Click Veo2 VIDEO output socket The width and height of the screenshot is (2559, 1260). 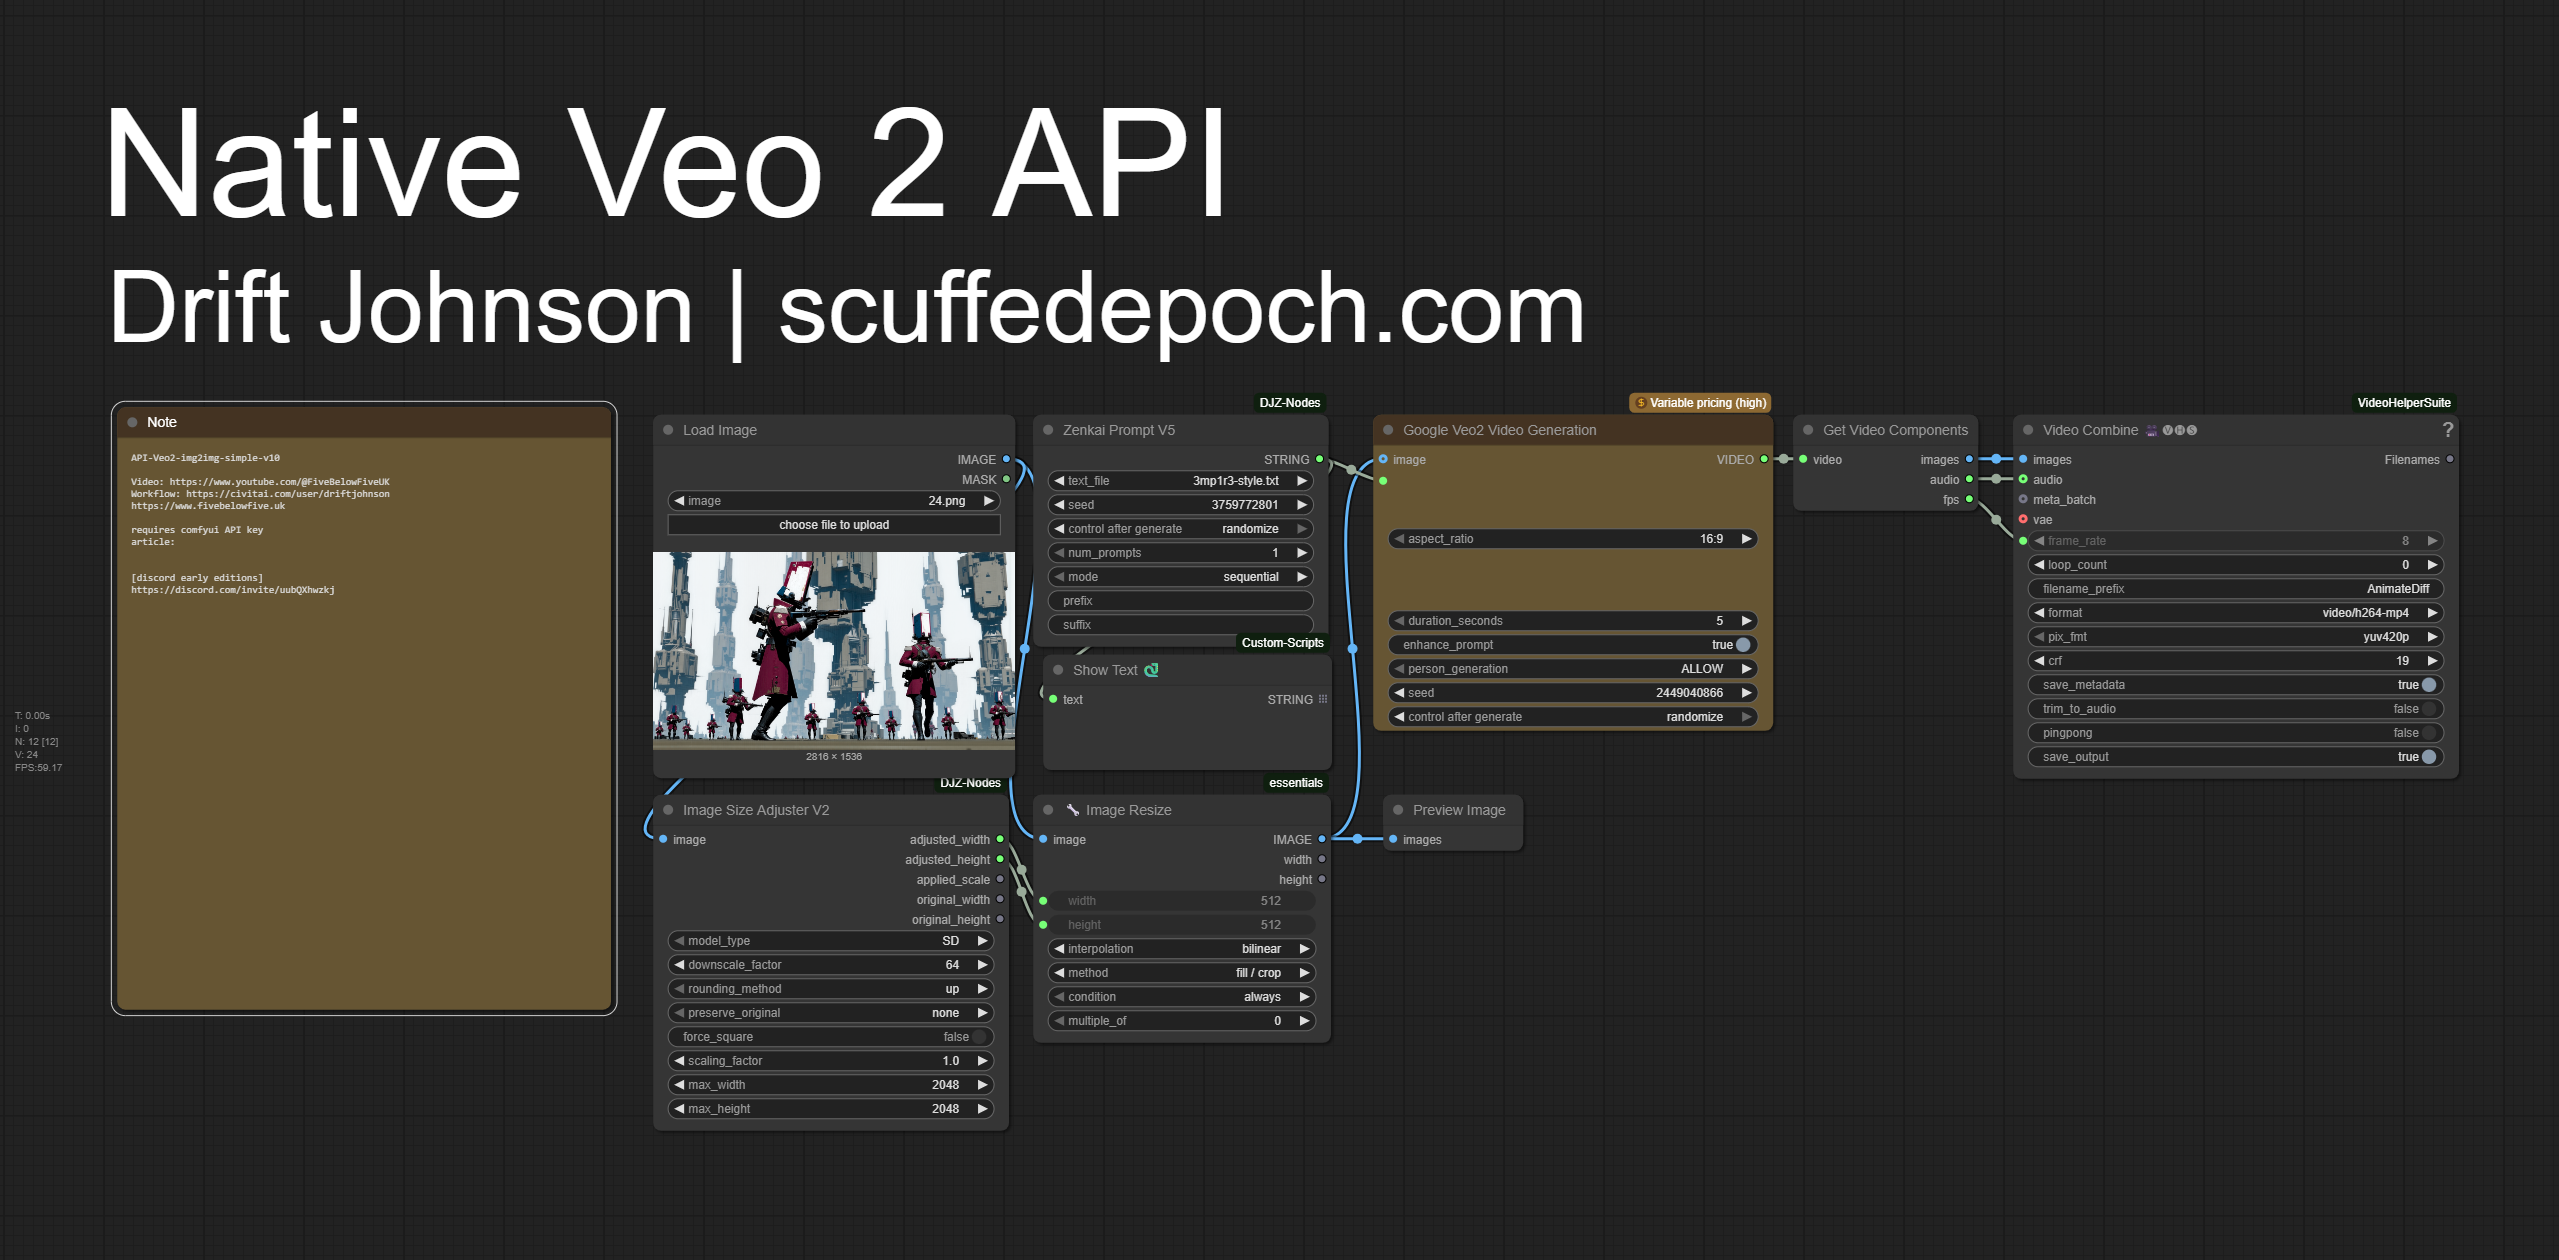pyautogui.click(x=1764, y=460)
